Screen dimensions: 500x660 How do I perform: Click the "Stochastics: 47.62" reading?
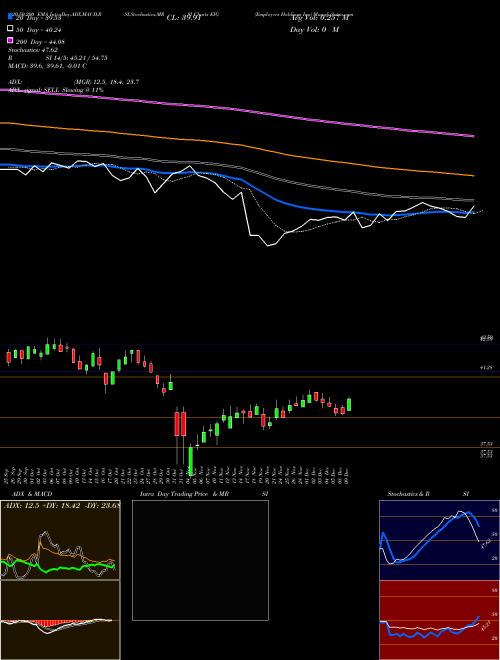pyautogui.click(x=33, y=50)
